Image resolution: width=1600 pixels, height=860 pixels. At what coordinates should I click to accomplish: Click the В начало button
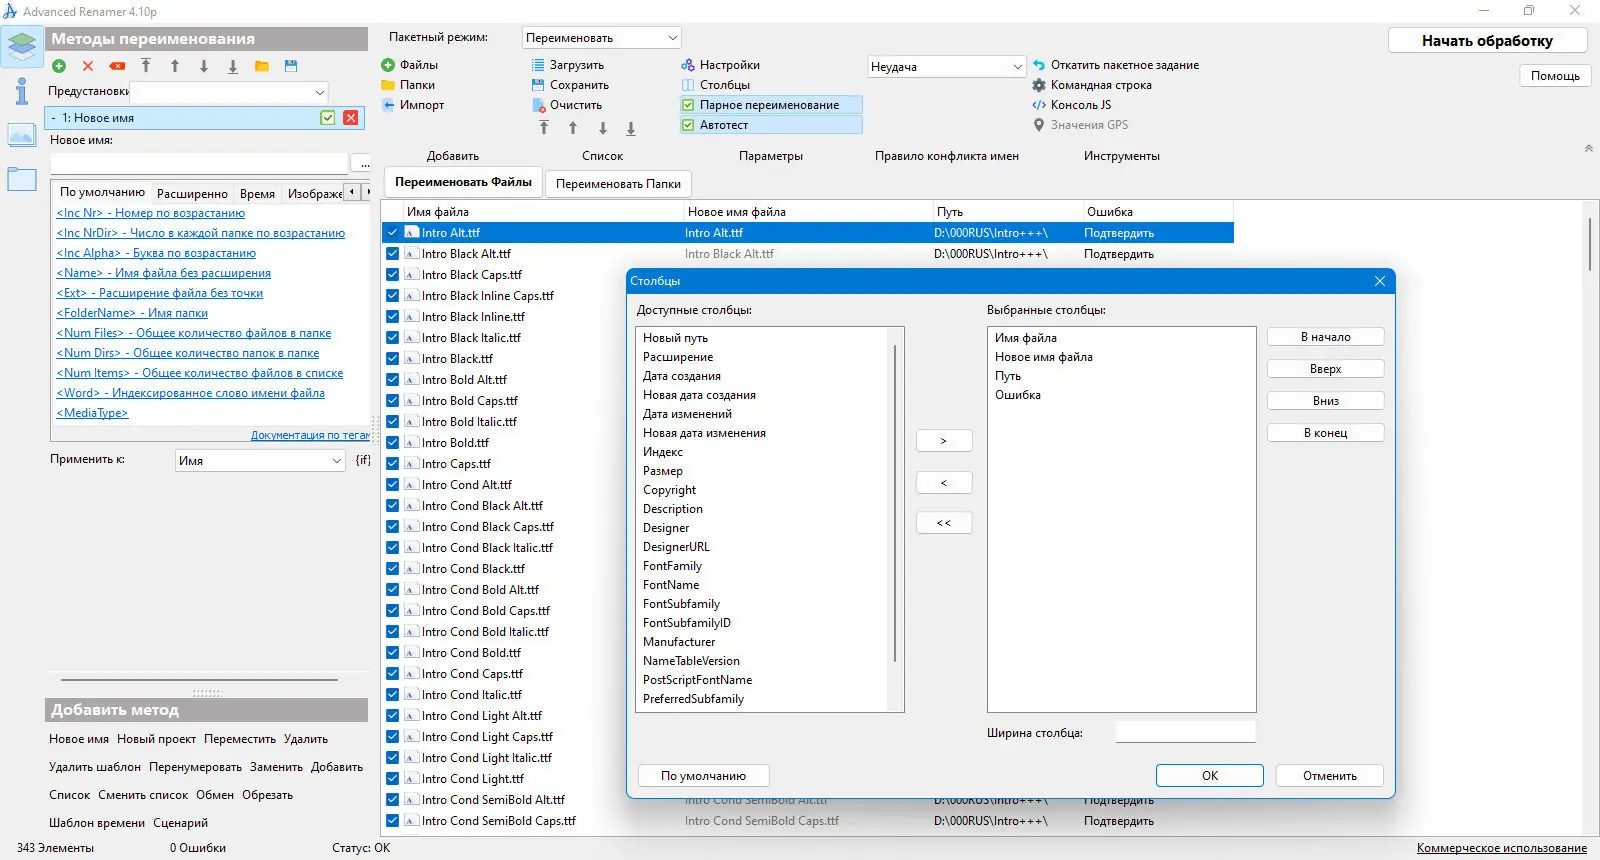click(x=1326, y=337)
